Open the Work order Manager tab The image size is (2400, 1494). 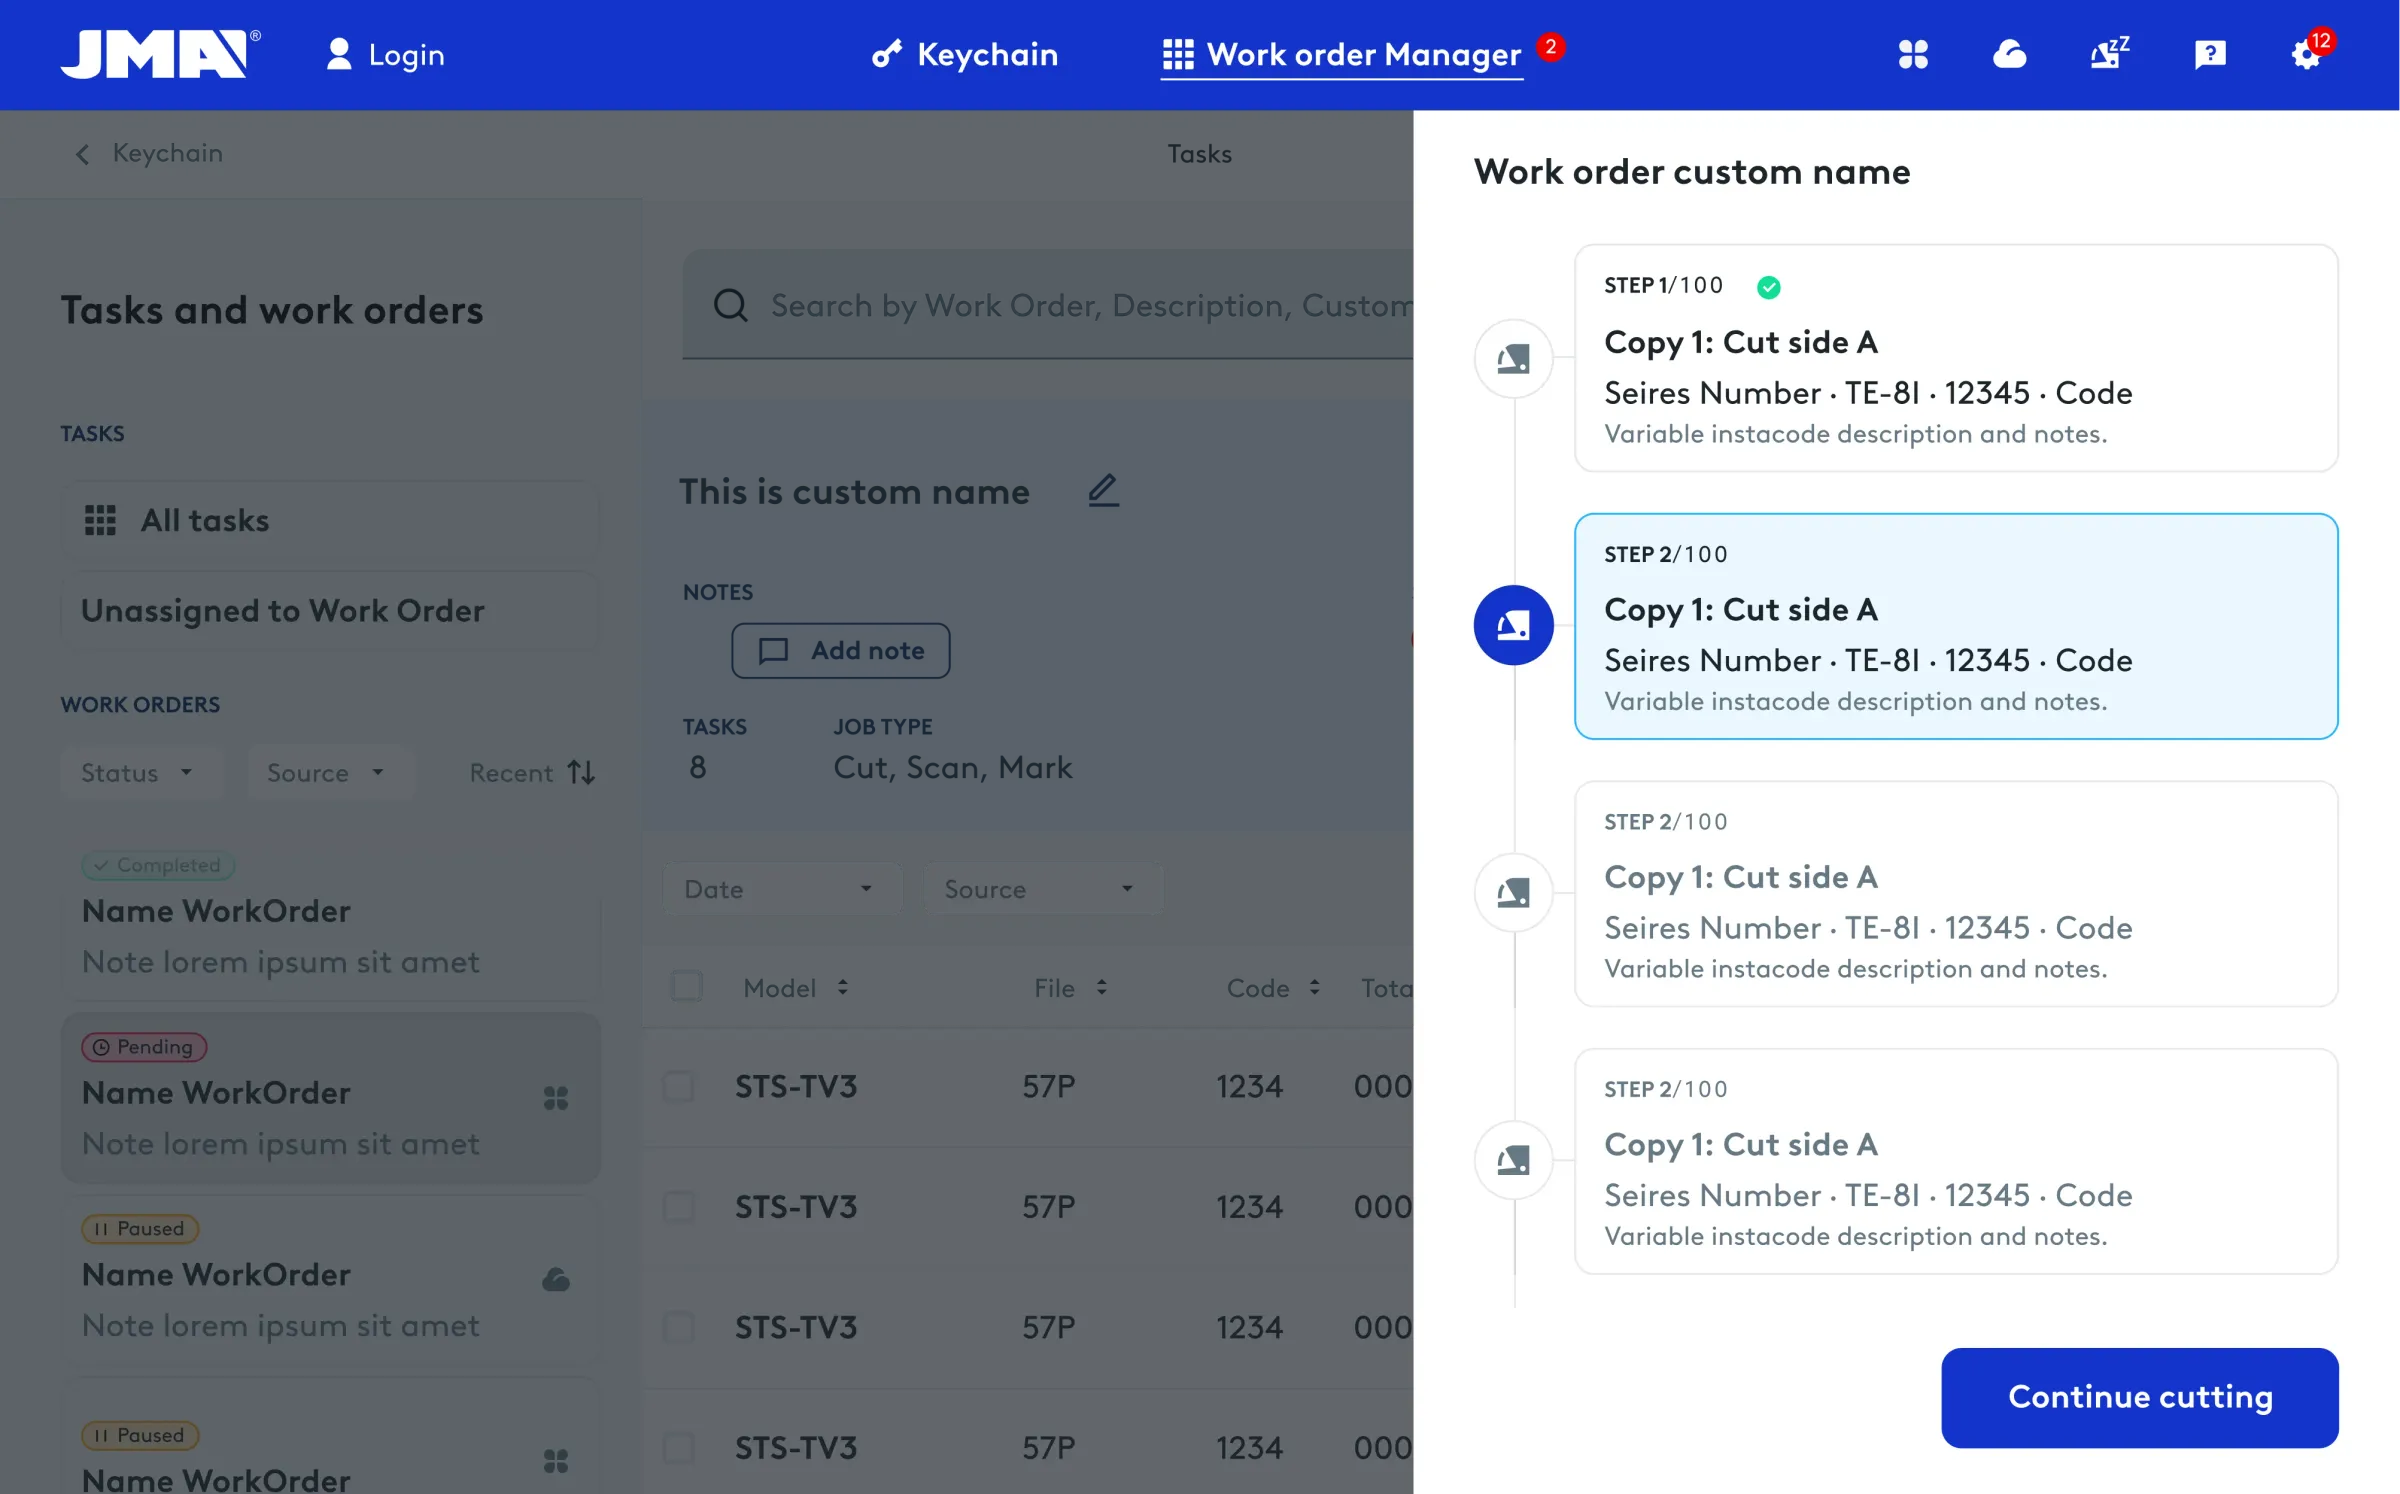(x=1341, y=54)
